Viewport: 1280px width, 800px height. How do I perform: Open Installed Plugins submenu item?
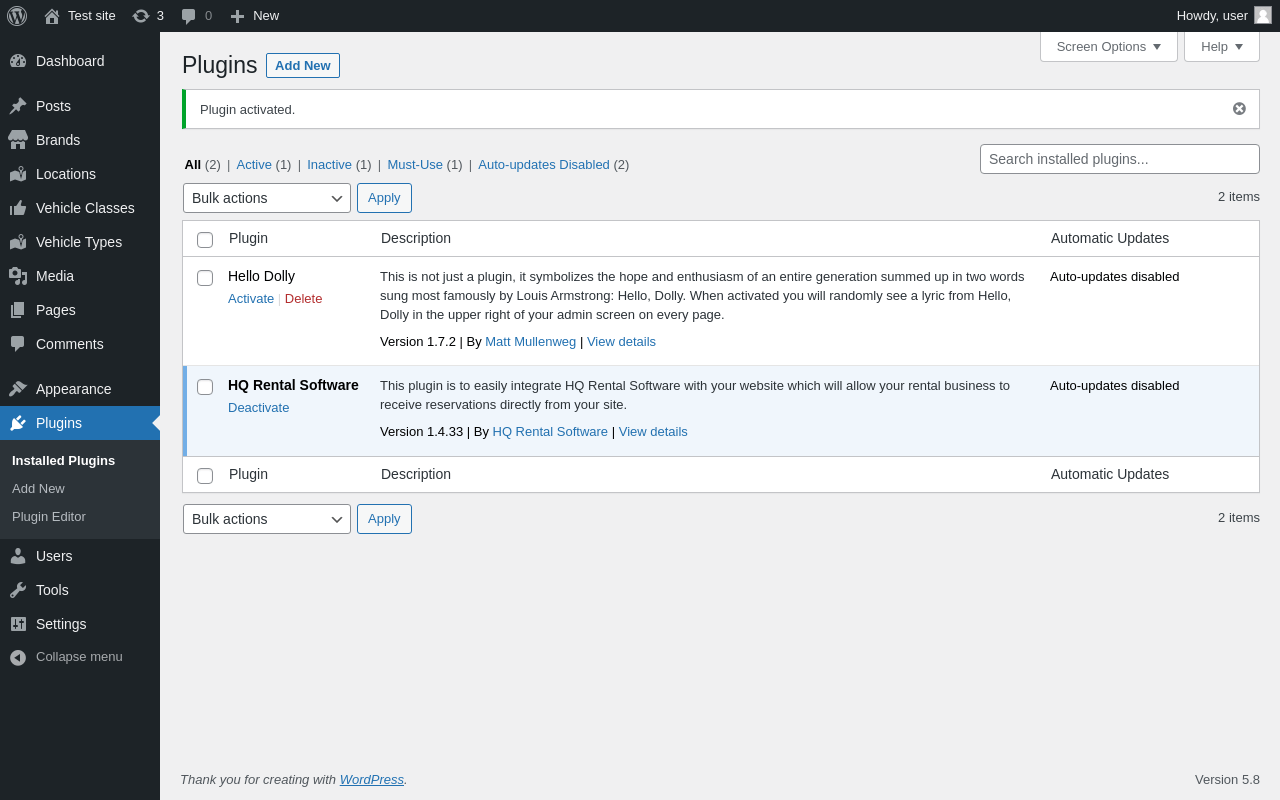(x=64, y=461)
